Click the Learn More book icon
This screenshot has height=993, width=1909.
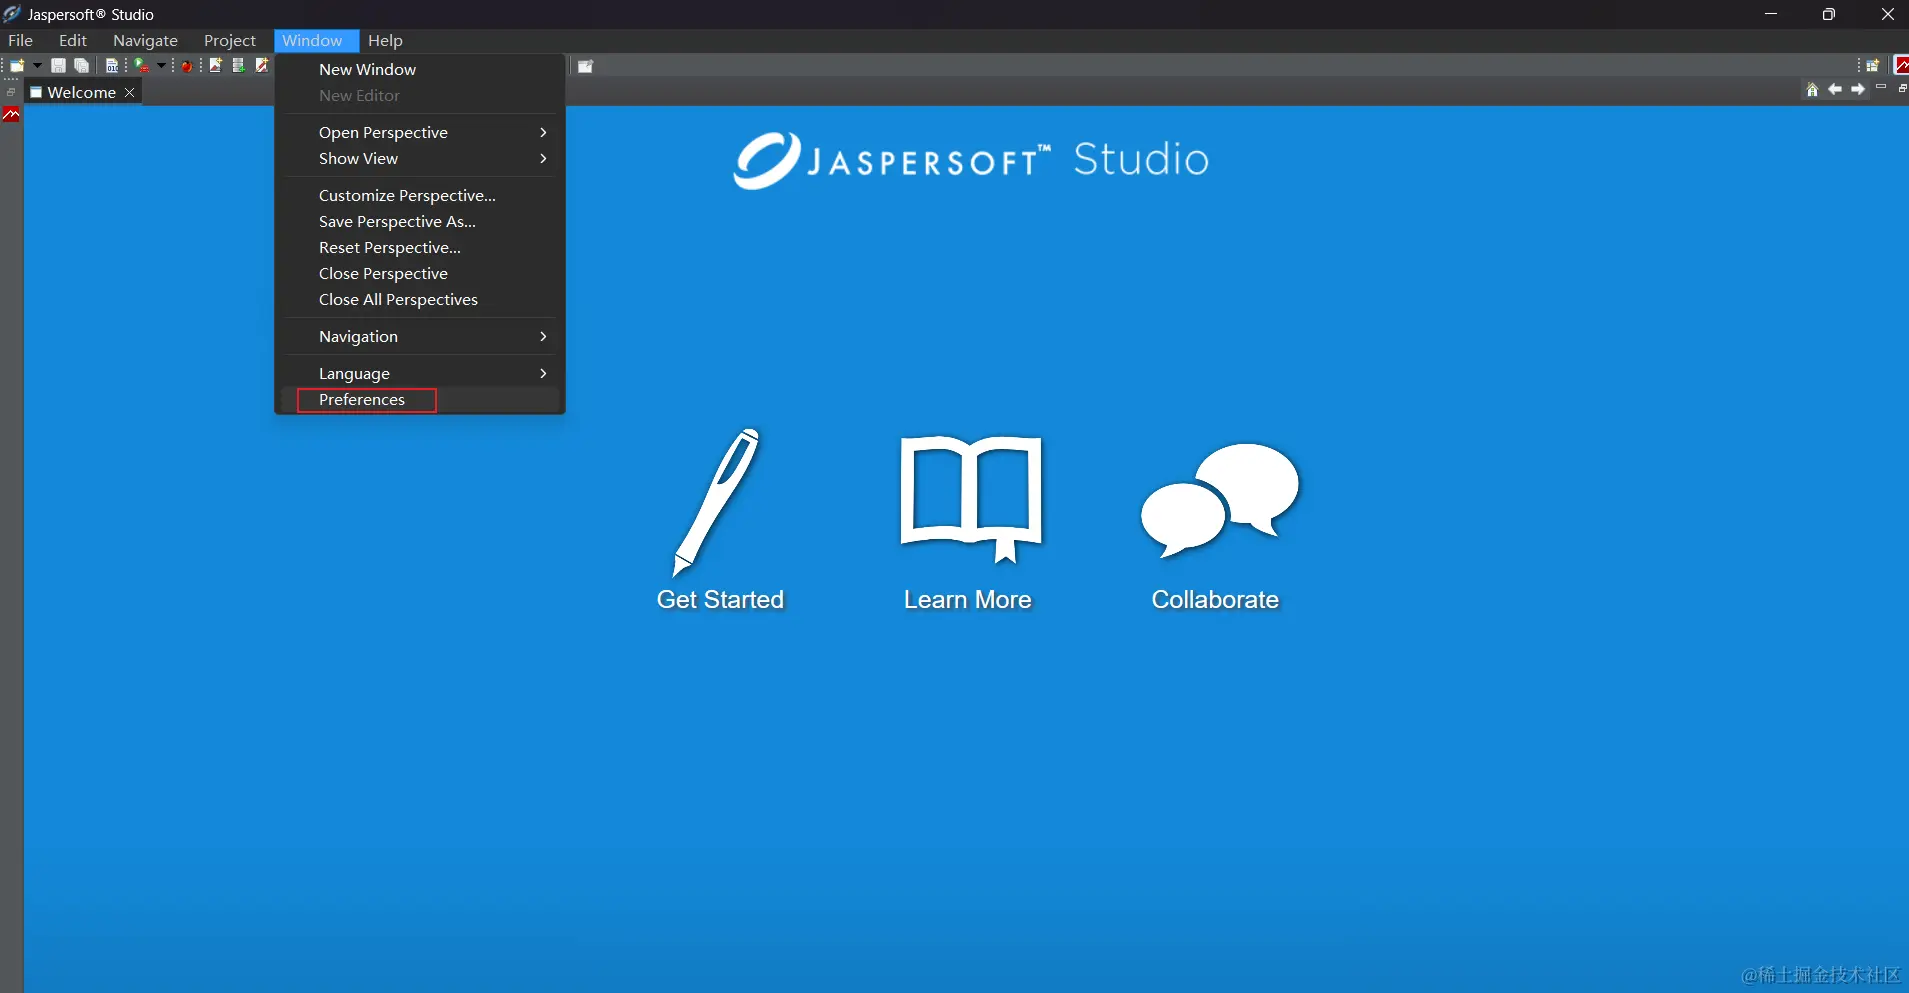point(971,499)
